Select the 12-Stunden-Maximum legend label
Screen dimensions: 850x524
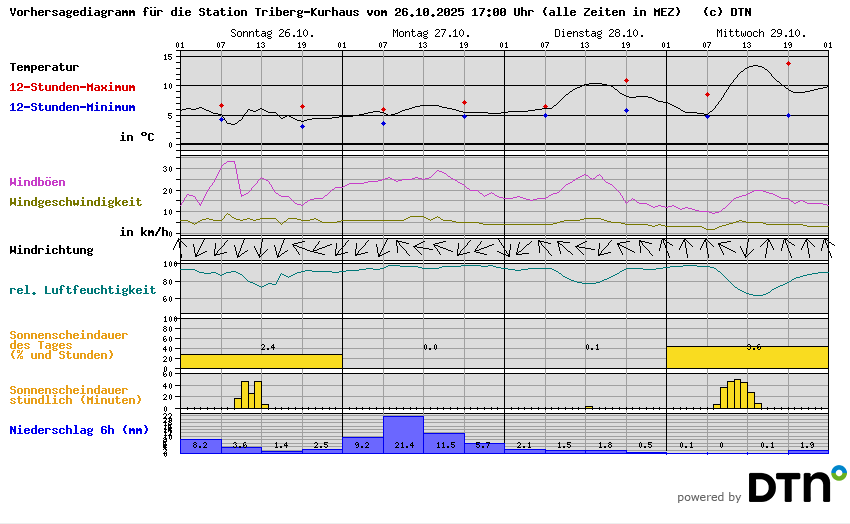[x=72, y=87]
